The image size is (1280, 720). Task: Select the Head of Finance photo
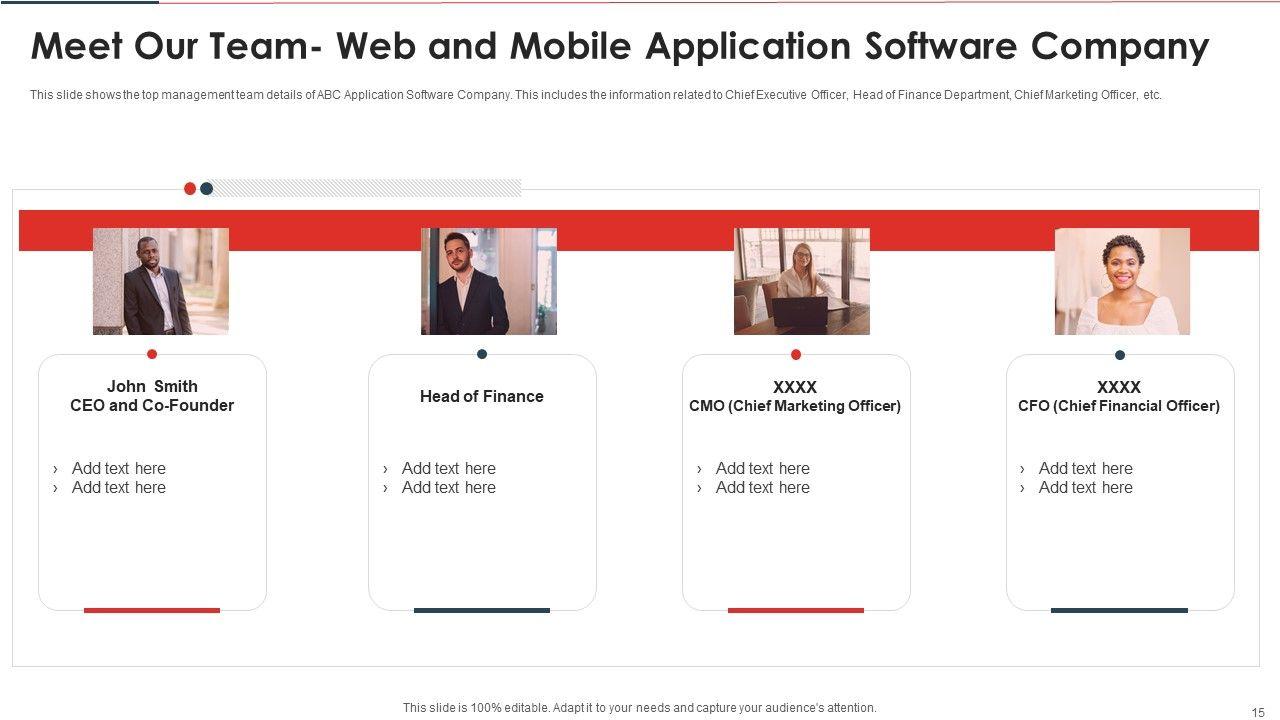click(x=488, y=281)
